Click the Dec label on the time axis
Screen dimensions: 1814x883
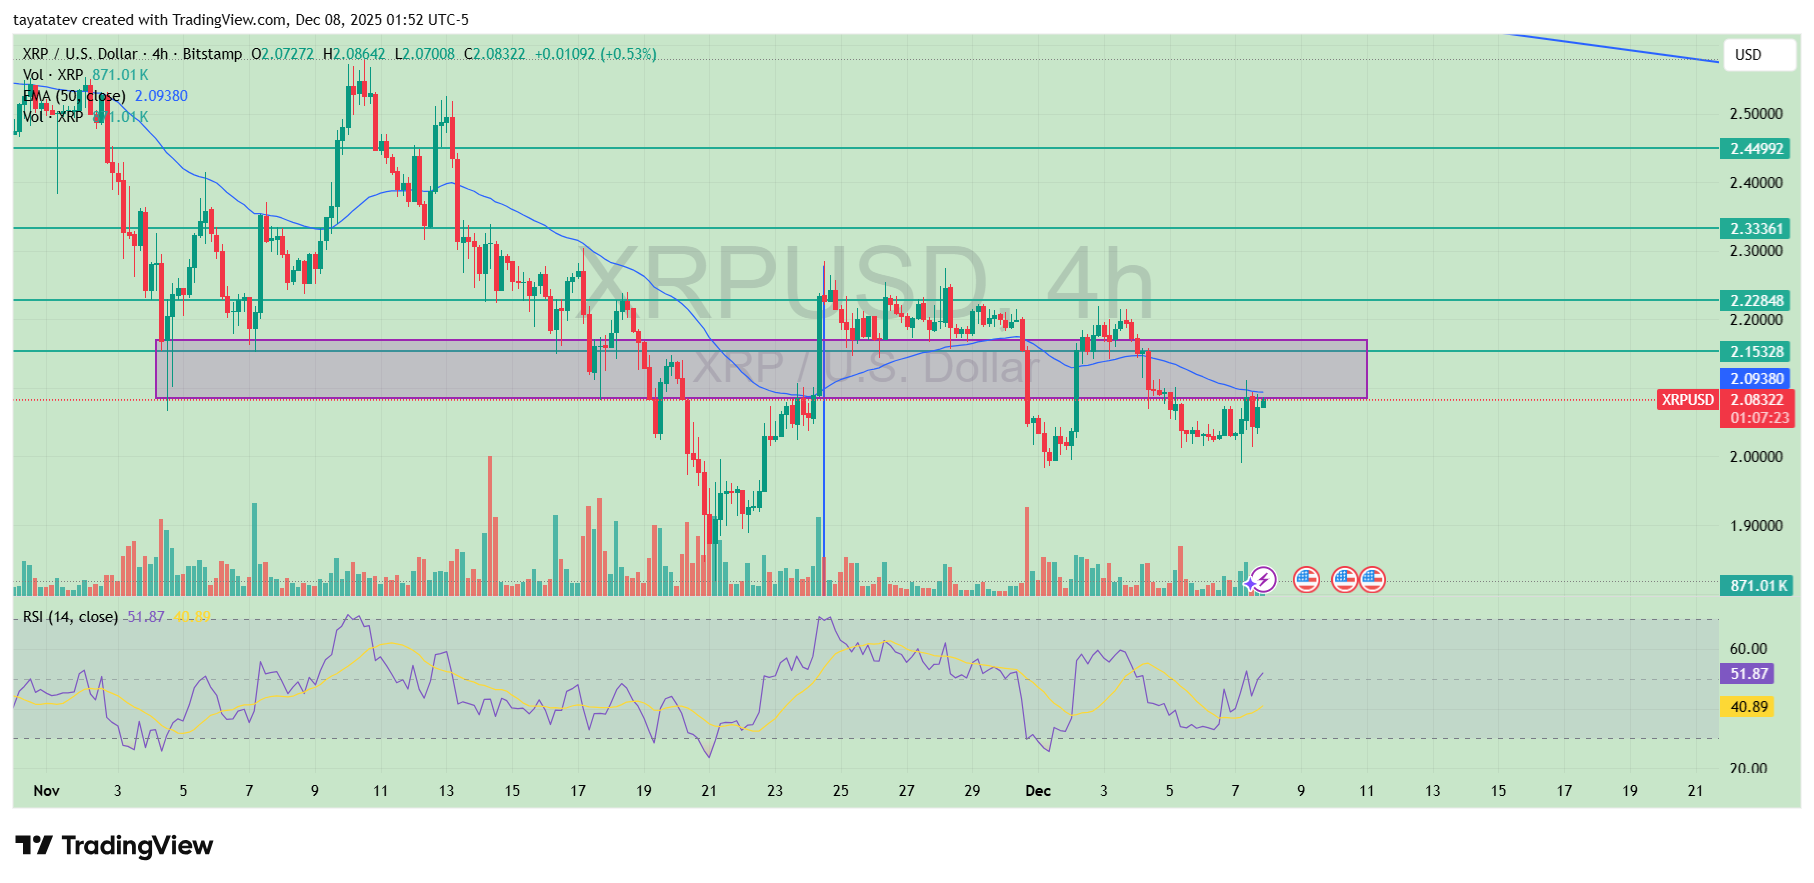click(x=1038, y=791)
